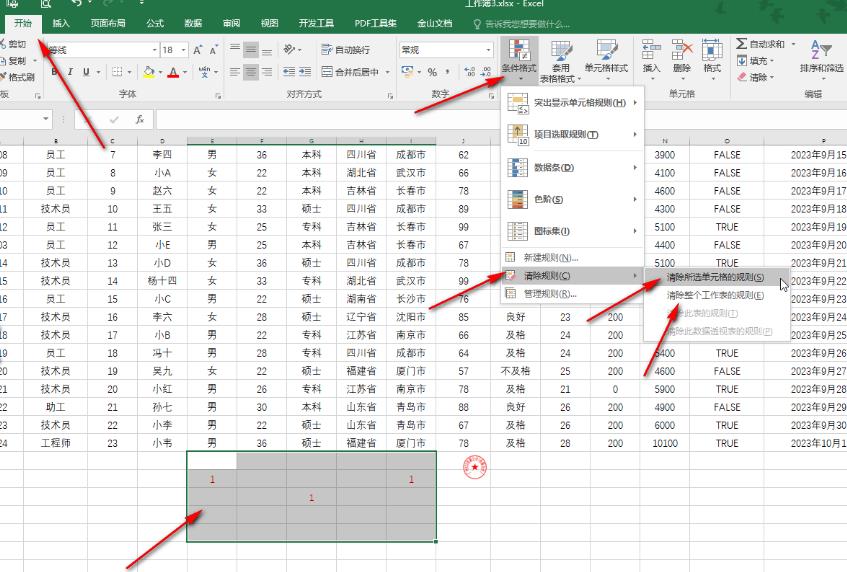Switch to Formulas (公式) tab
The height and width of the screenshot is (572, 847).
(154, 23)
